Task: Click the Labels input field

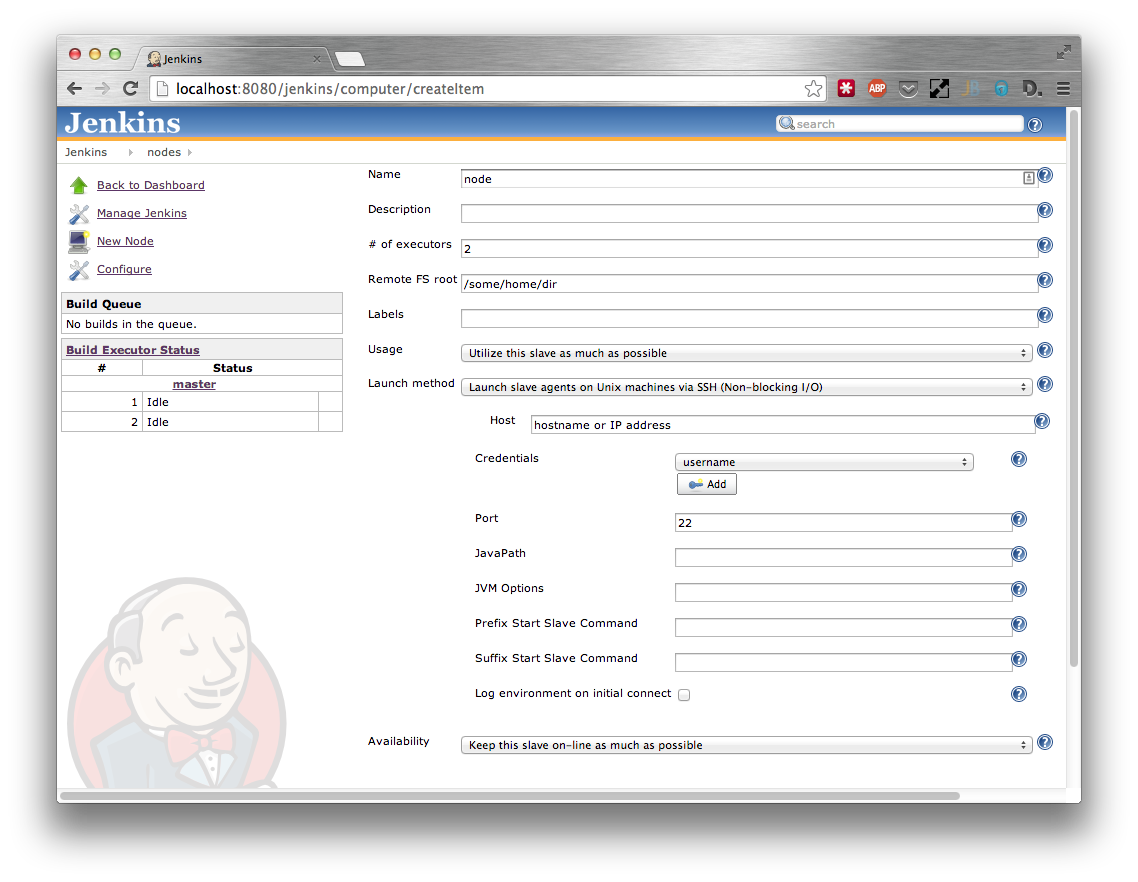Action: [750, 318]
